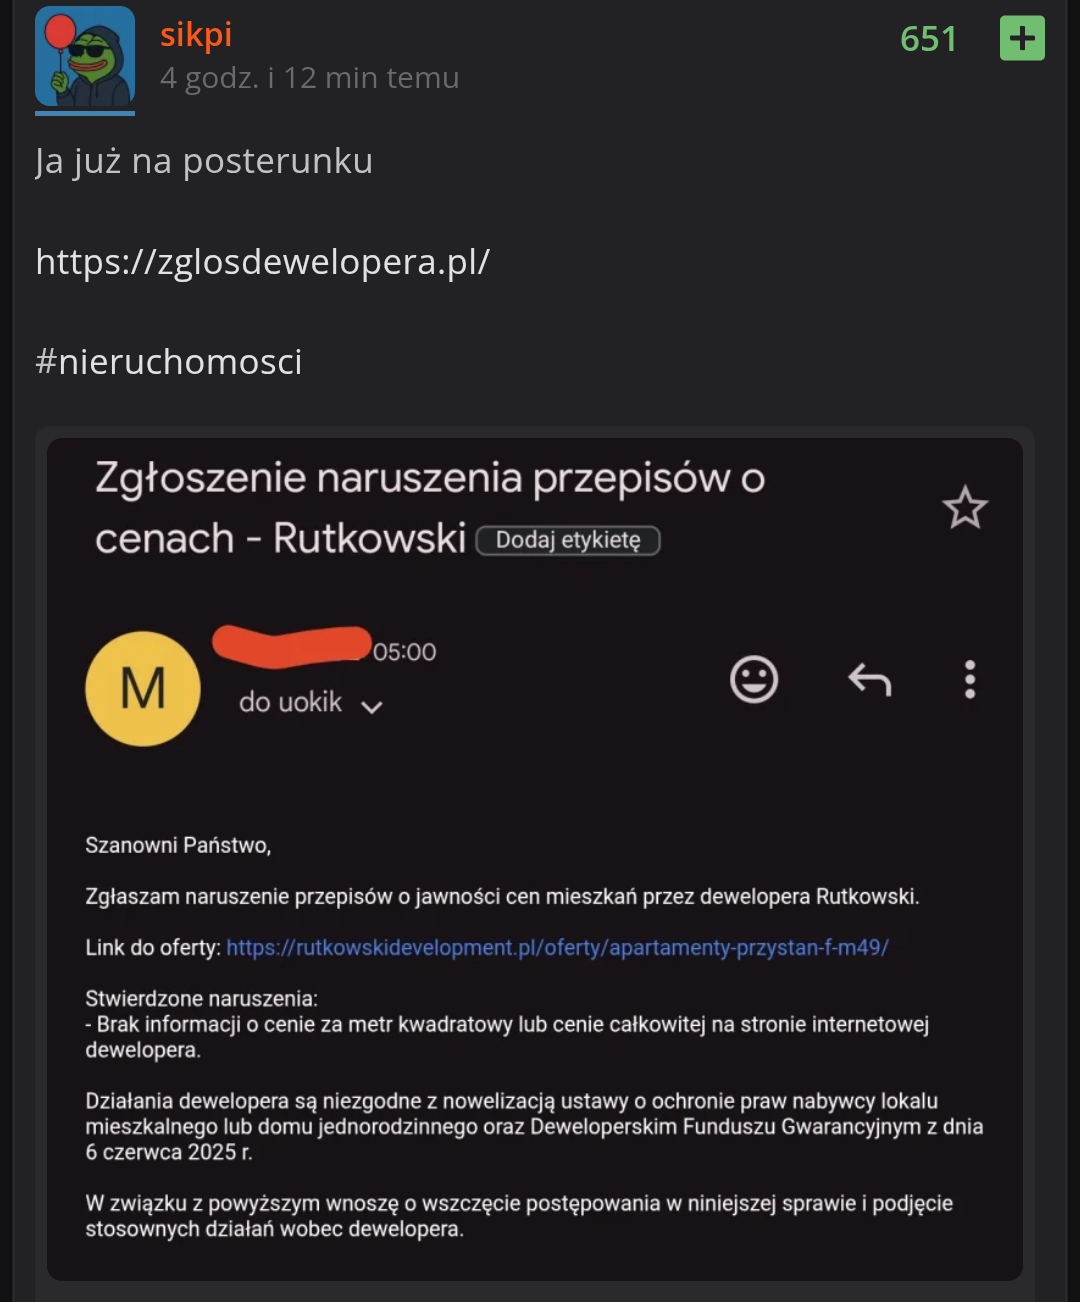Click the yellow M sender avatar
The image size is (1080, 1302).
(x=143, y=689)
